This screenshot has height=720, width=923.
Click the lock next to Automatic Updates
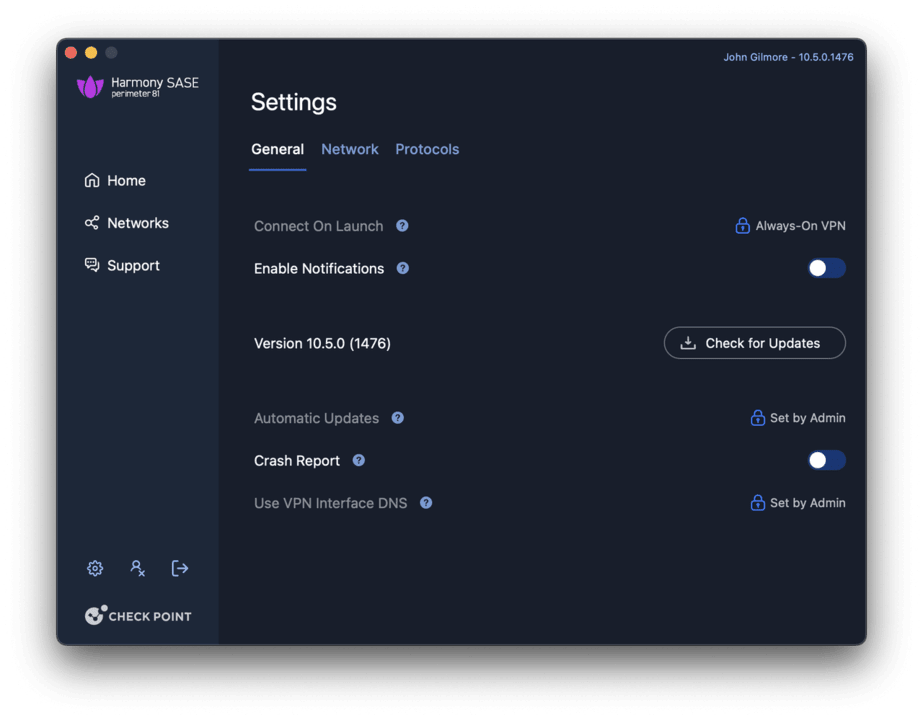click(x=760, y=418)
